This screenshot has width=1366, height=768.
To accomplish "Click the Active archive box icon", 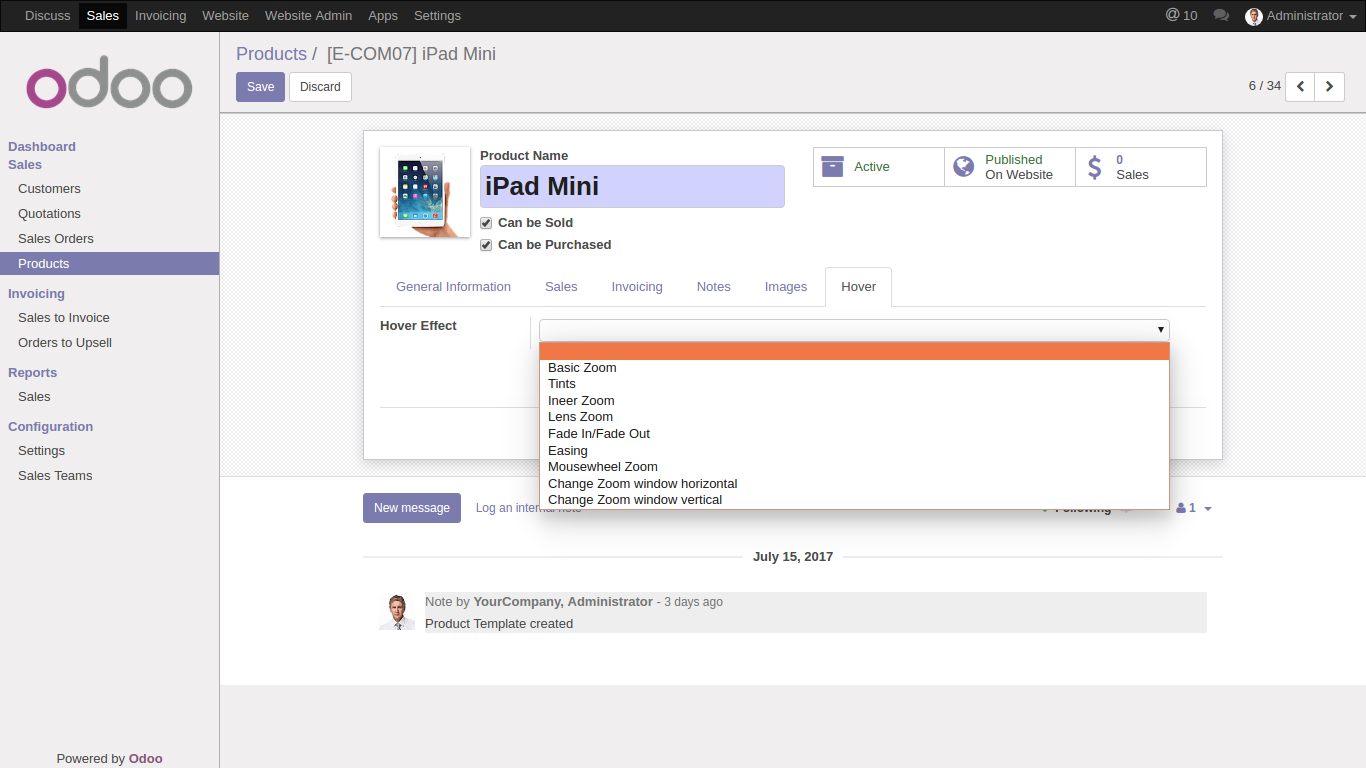I will pyautogui.click(x=832, y=167).
